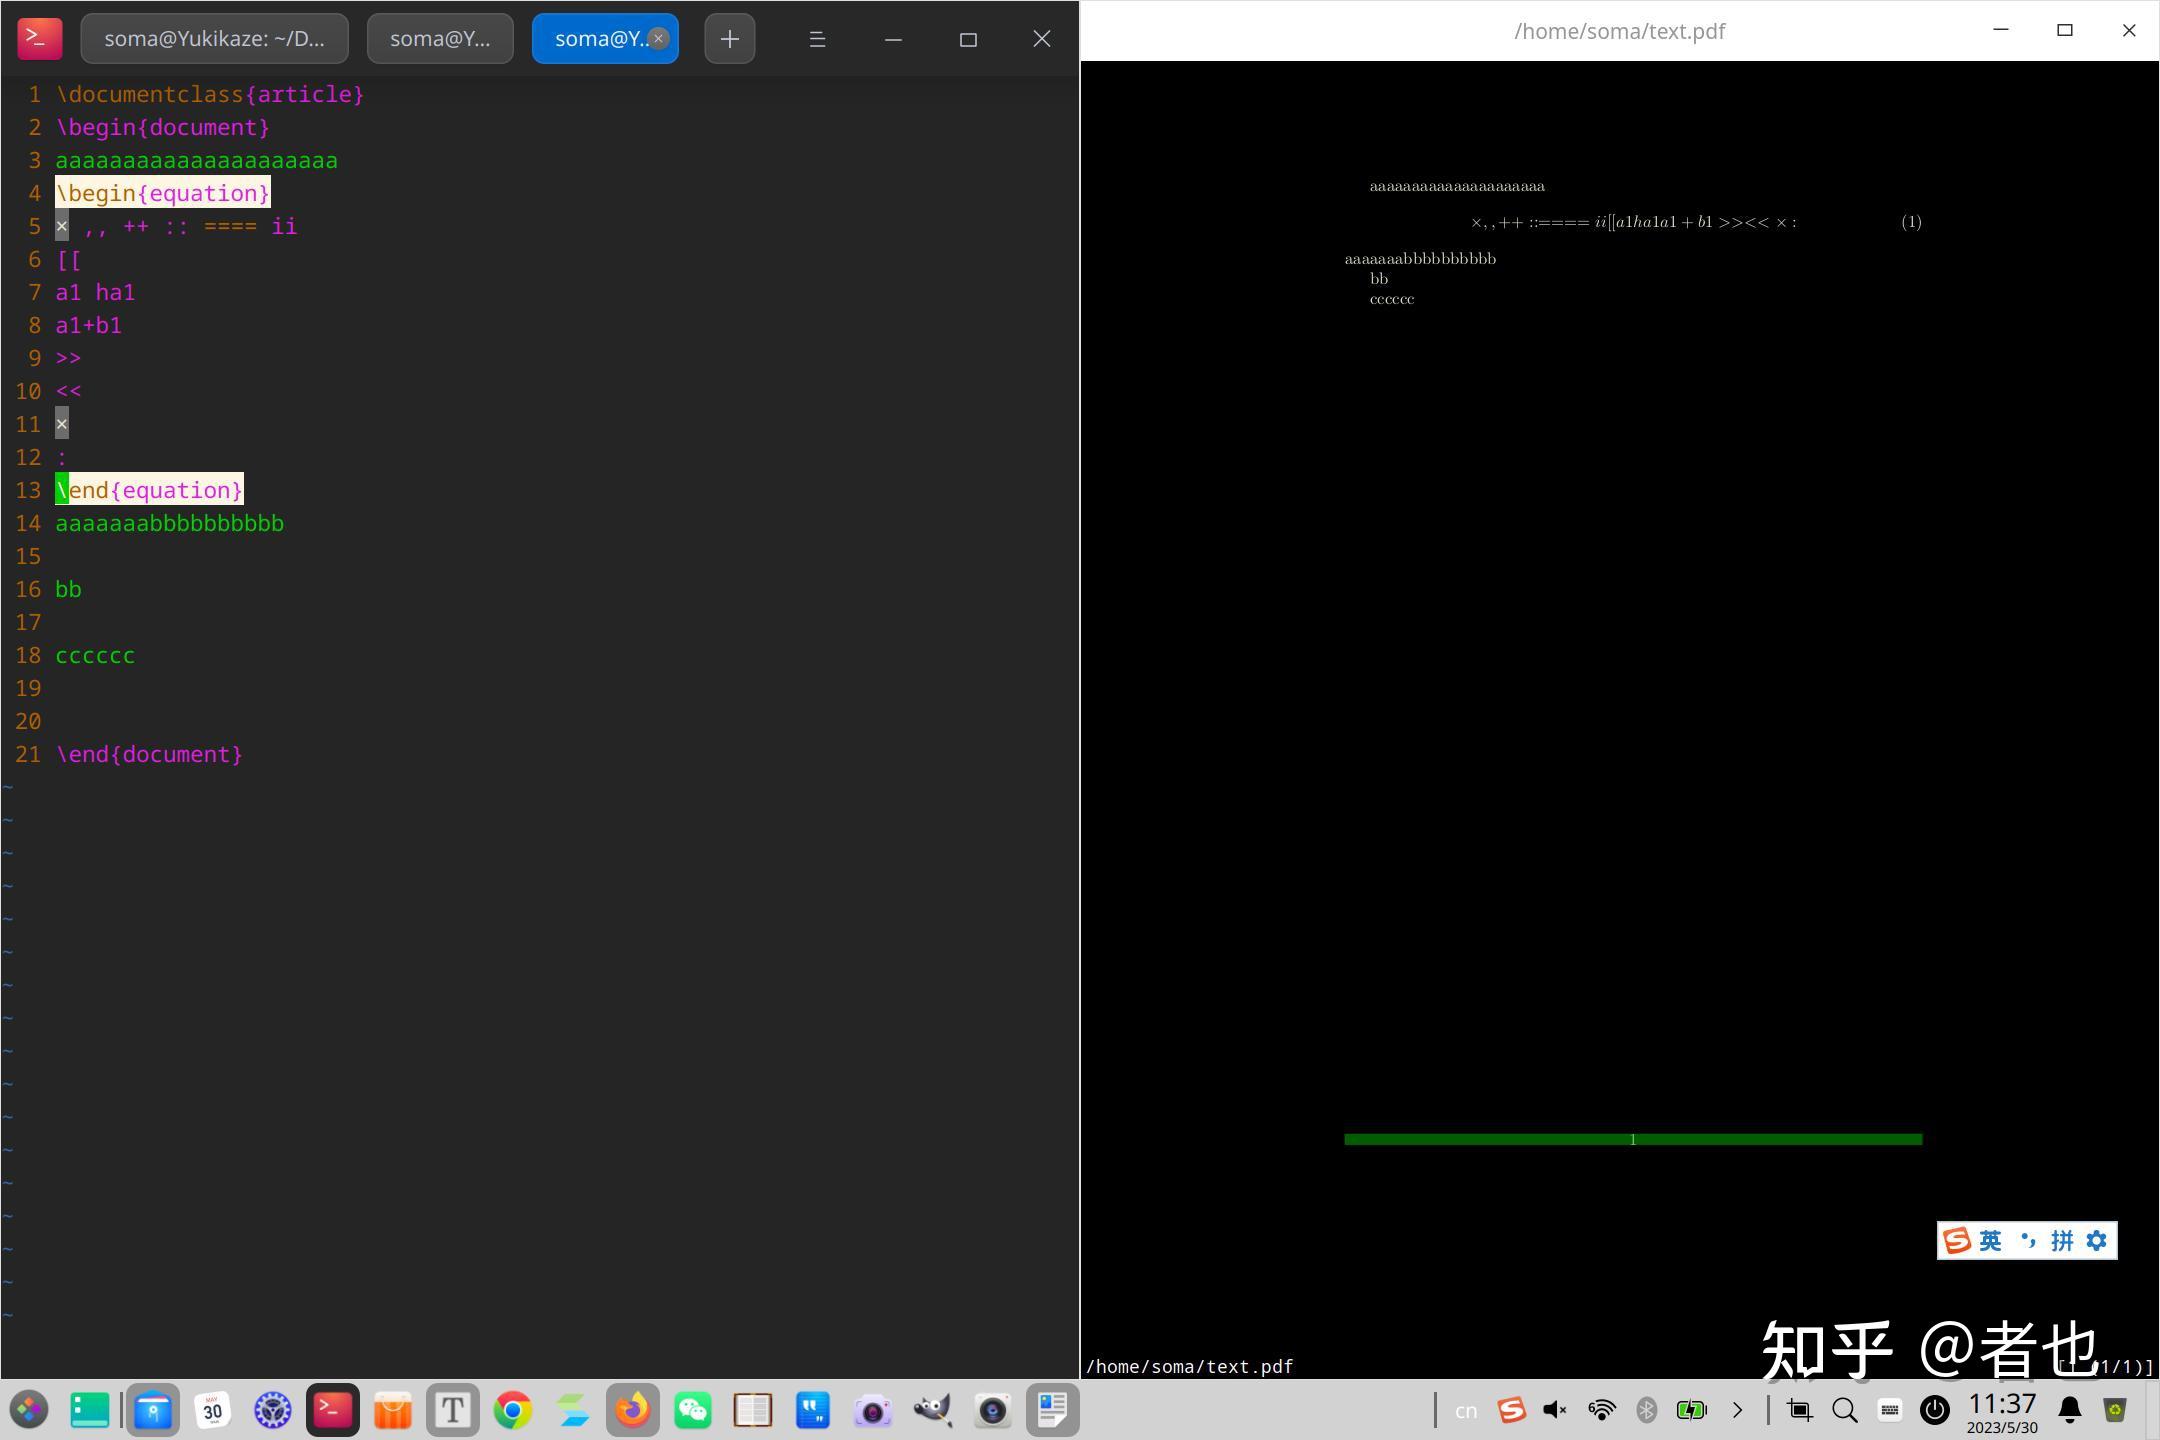Expand the collapsed tray icons arrow
Viewport: 2160px width, 1440px height.
(x=1737, y=1410)
